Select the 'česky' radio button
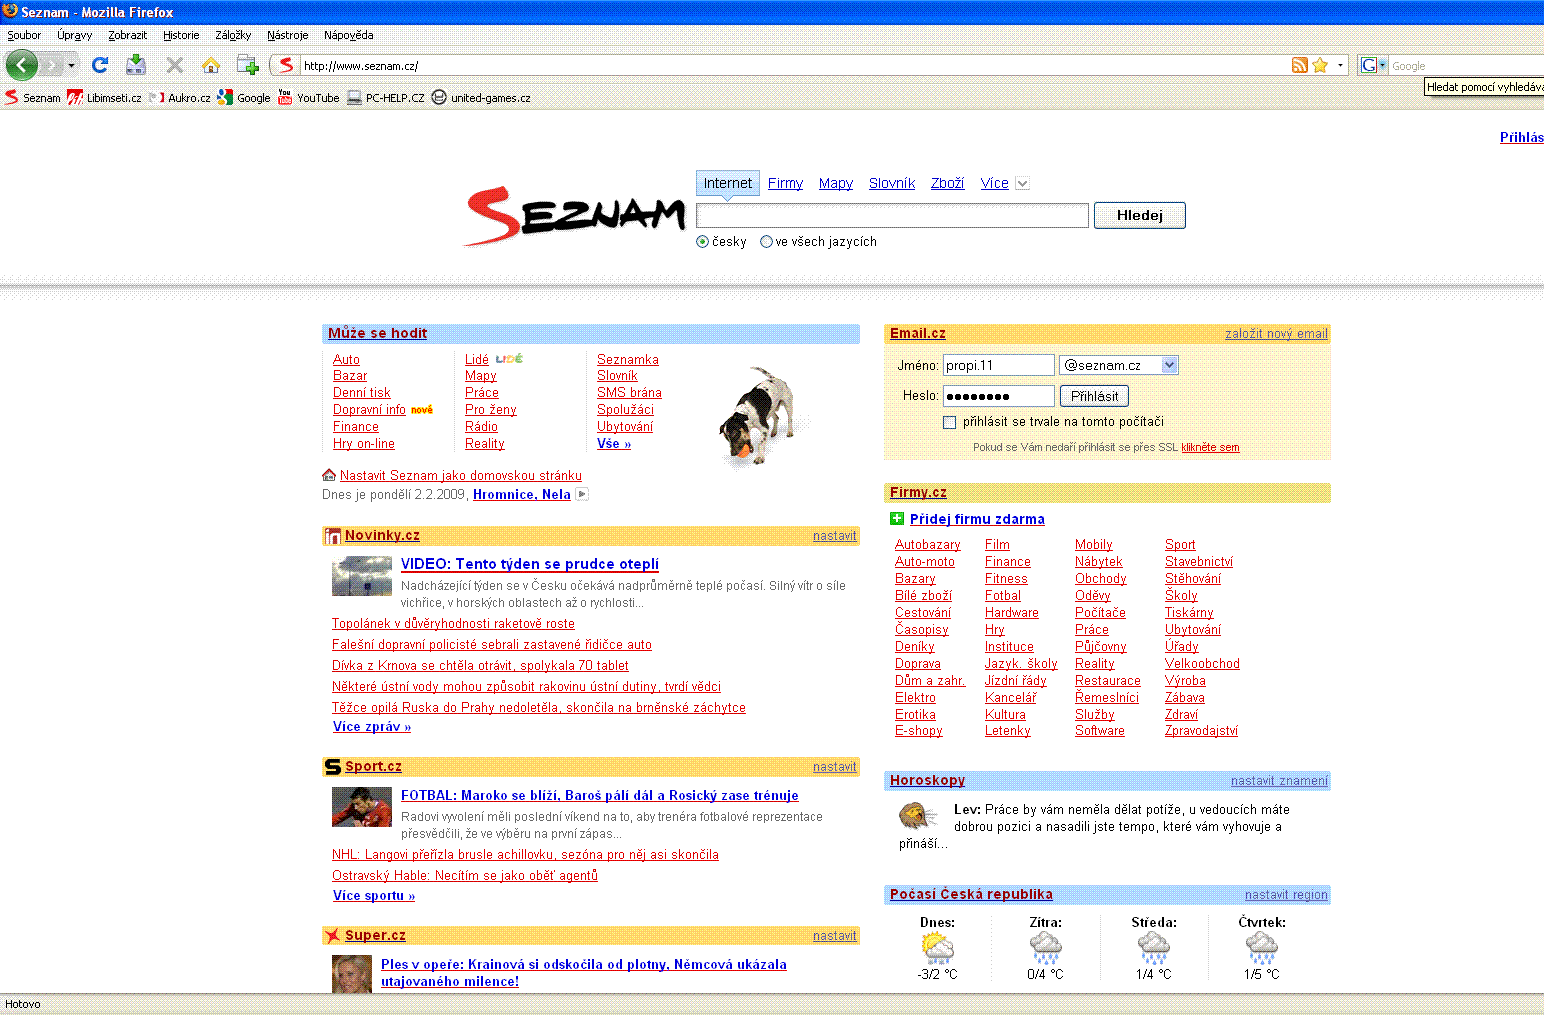This screenshot has height=1015, width=1544. [x=702, y=241]
